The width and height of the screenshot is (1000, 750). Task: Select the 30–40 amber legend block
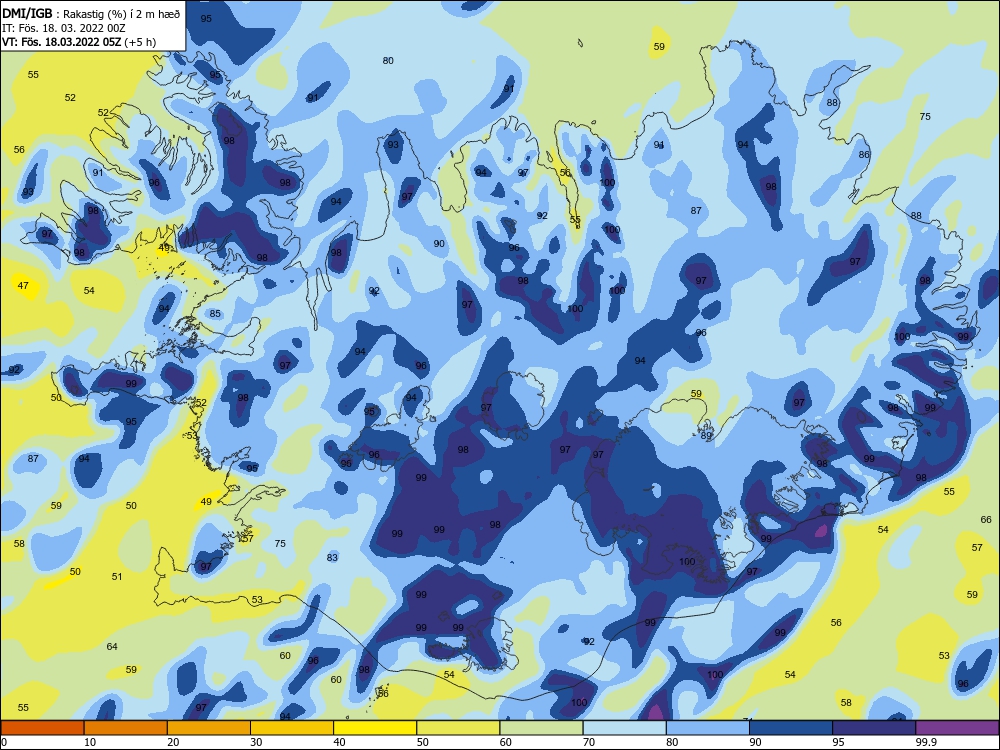tap(292, 728)
